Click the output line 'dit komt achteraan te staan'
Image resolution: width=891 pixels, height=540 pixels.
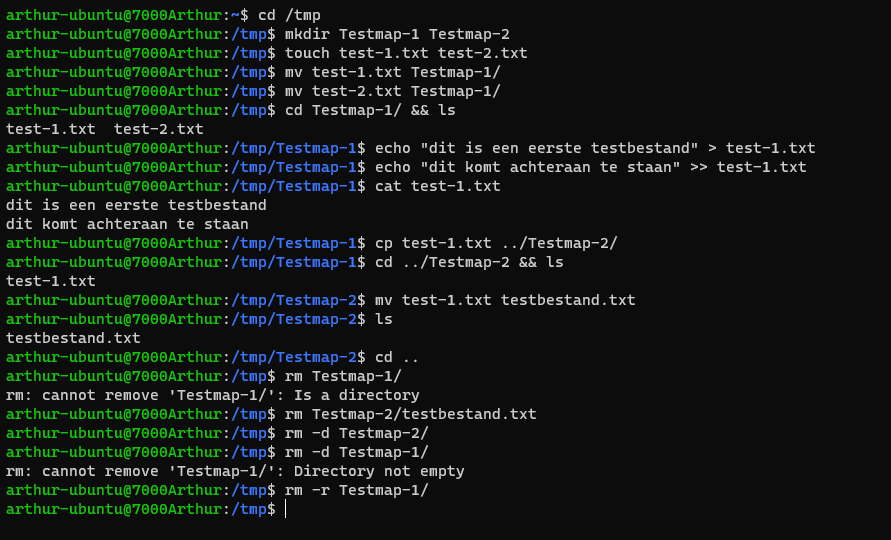127,225
